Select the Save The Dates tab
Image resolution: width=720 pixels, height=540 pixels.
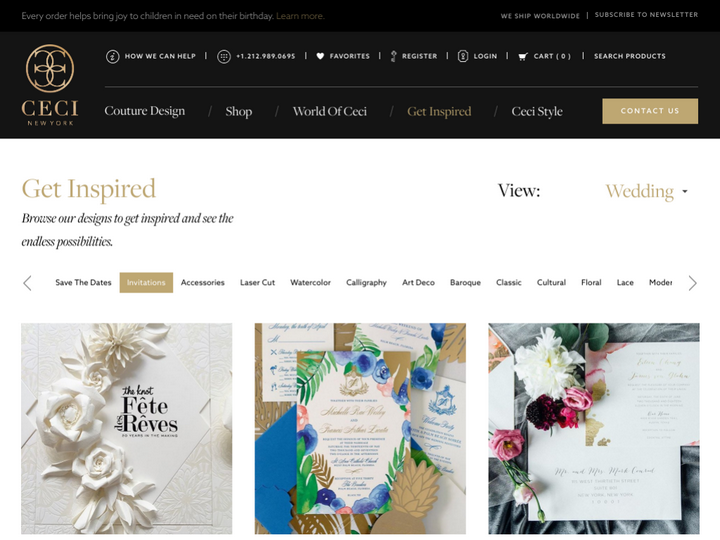tap(83, 282)
